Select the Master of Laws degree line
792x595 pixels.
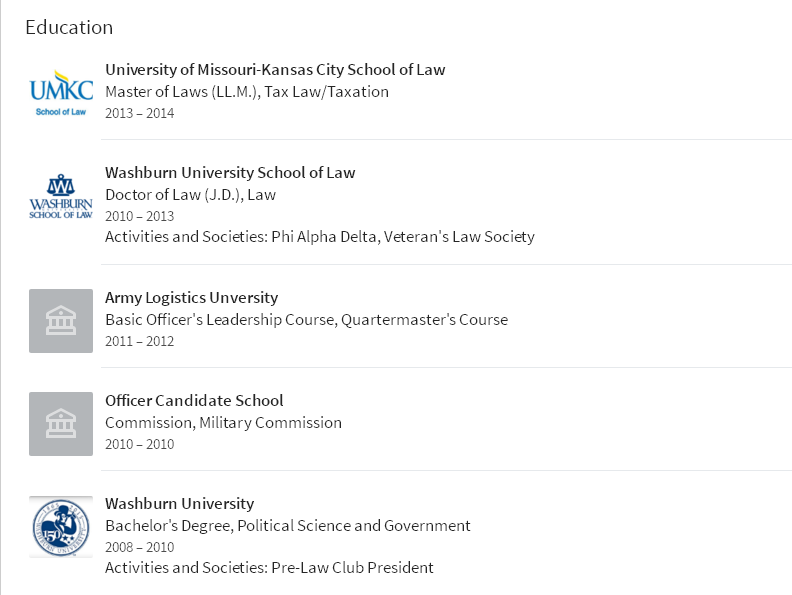[x=247, y=92]
